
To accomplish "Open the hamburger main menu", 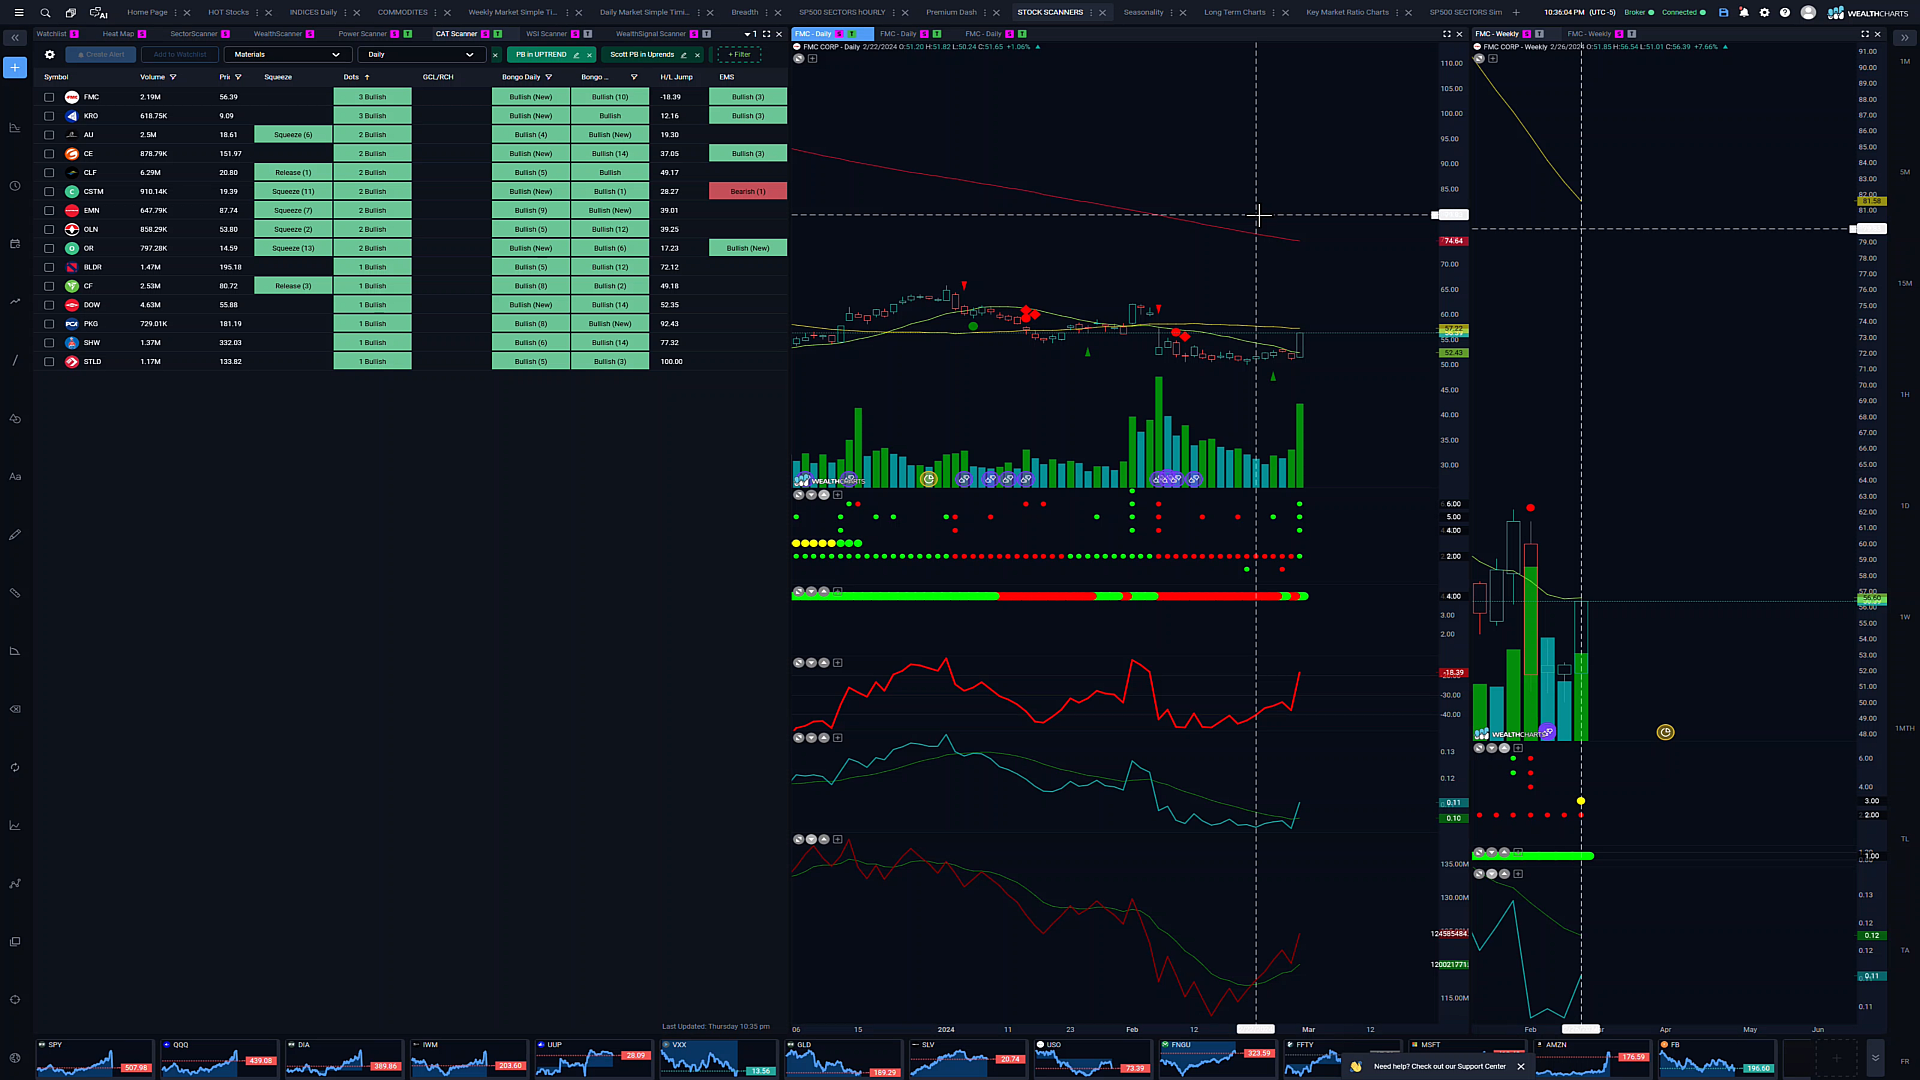I will [x=18, y=13].
